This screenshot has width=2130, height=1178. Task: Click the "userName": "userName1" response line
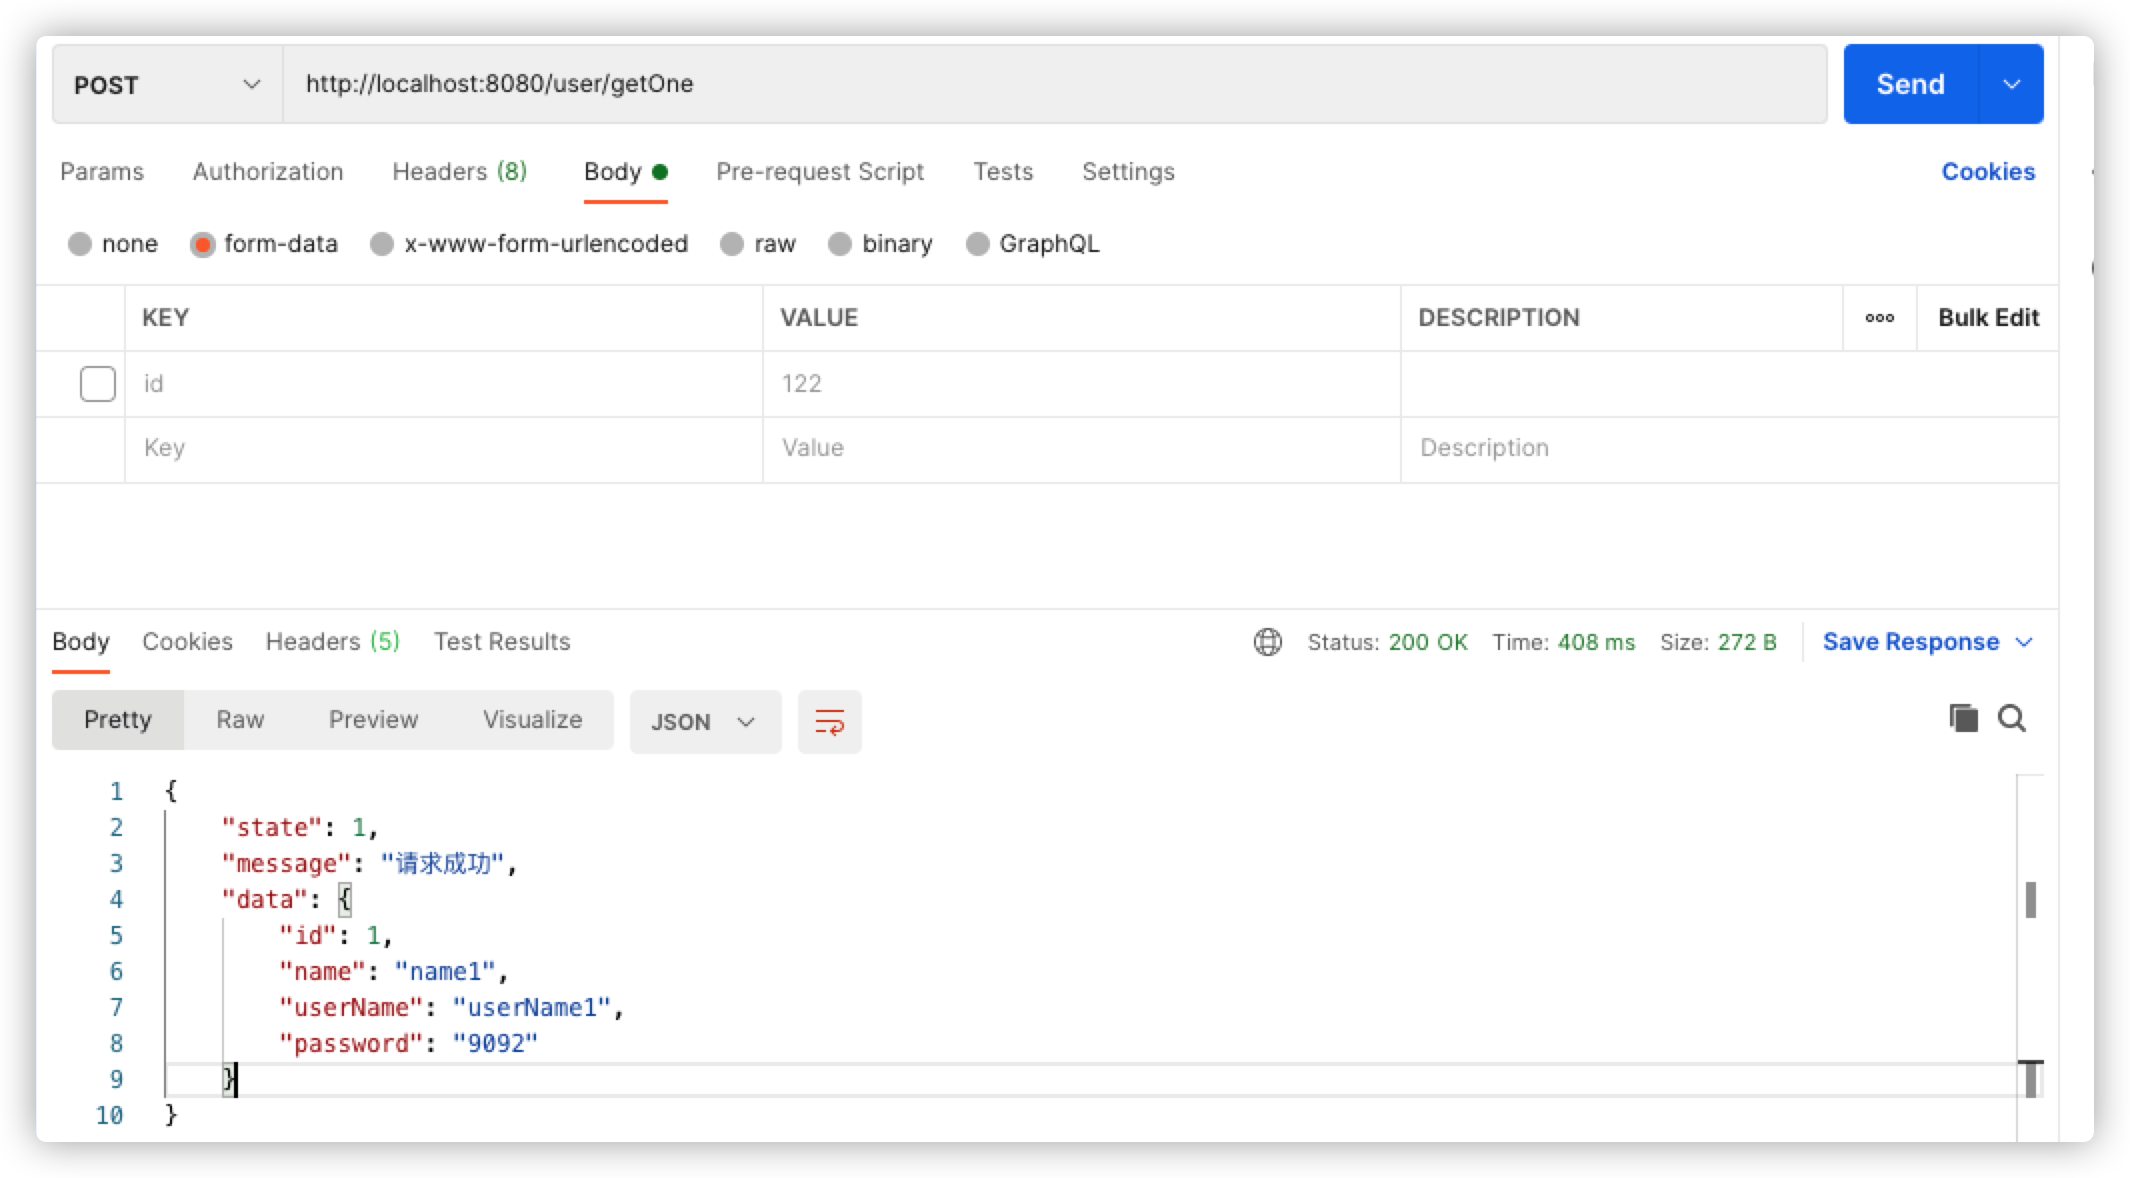coord(451,1008)
